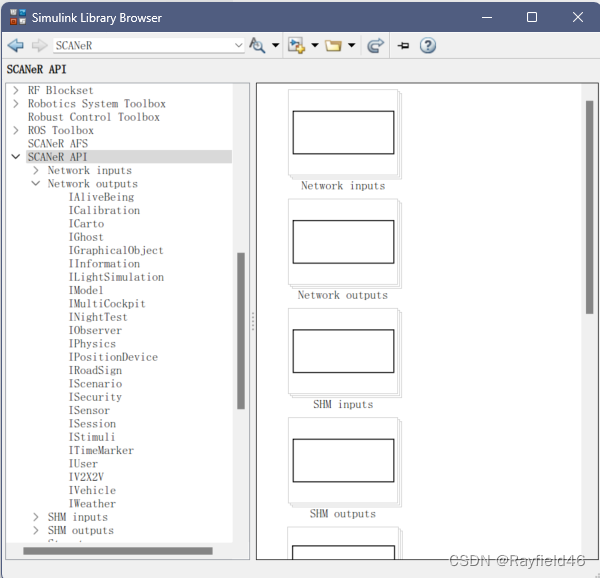The image size is (600, 578).
Task: Click the Simulink Library Browser title icon
Action: point(18,17)
